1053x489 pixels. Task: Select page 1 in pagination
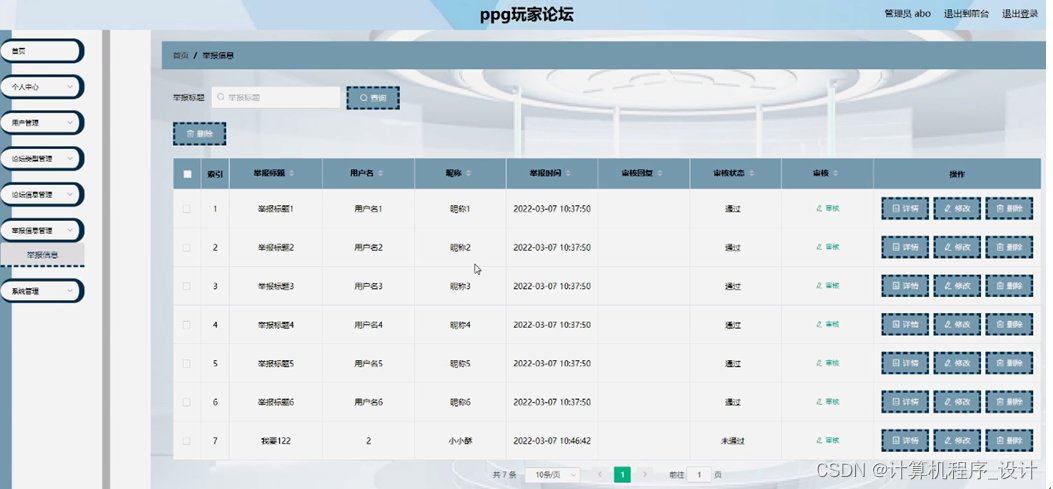tap(623, 474)
